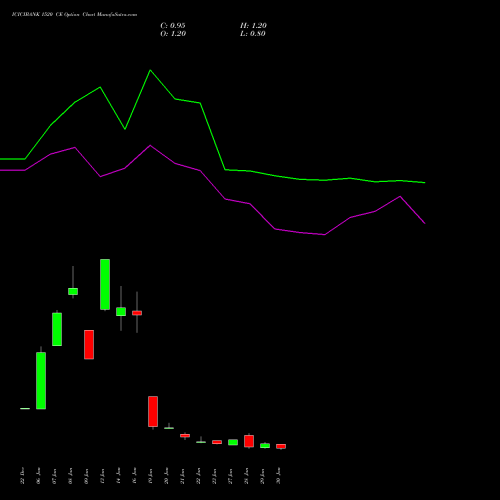Click the green candlestick above 07 Jan
This screenshot has height=500, width=500.
click(x=57, y=329)
